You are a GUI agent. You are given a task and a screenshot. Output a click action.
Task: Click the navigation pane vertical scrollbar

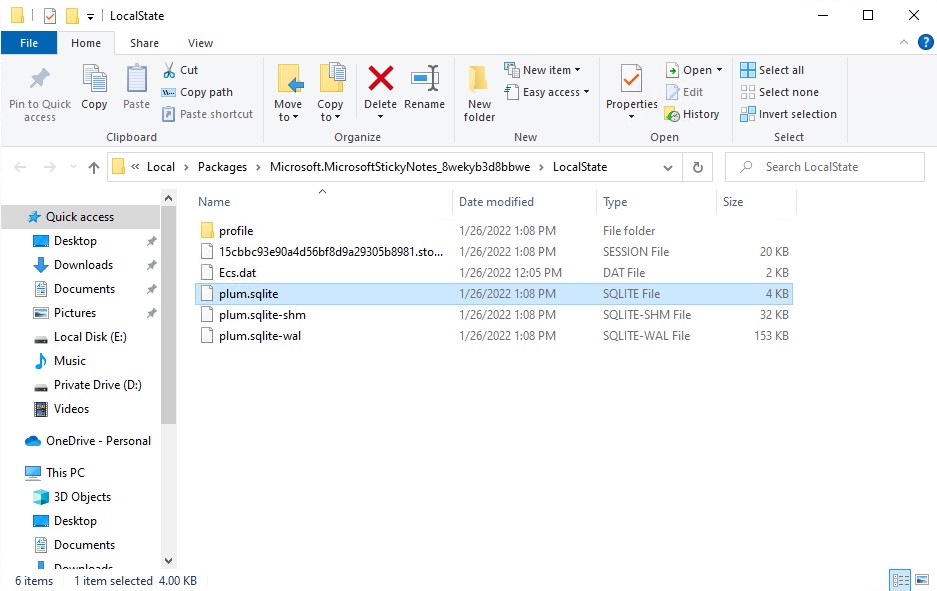(168, 300)
